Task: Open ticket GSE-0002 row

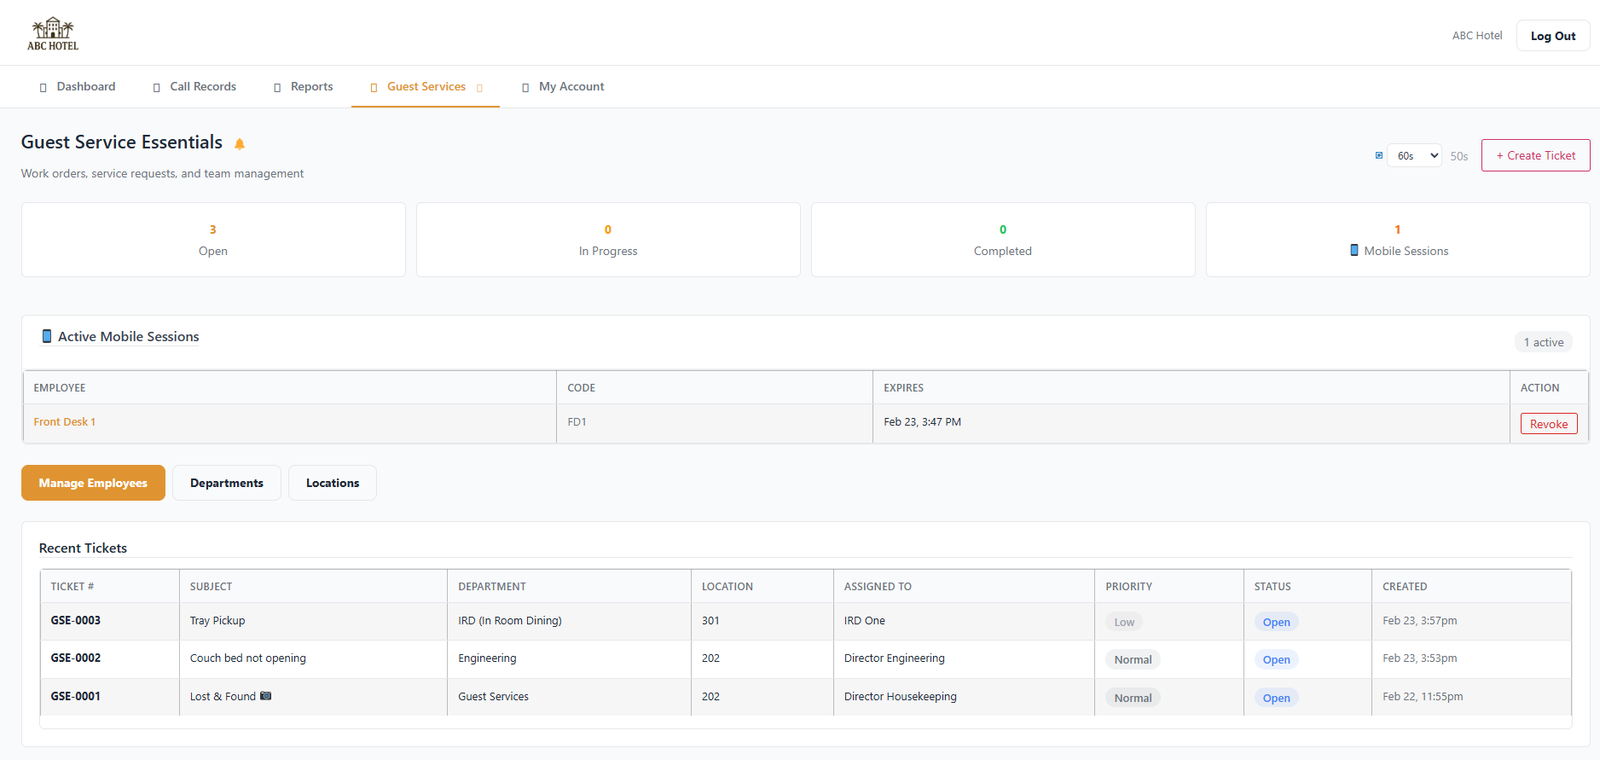Action: pyautogui.click(x=76, y=658)
